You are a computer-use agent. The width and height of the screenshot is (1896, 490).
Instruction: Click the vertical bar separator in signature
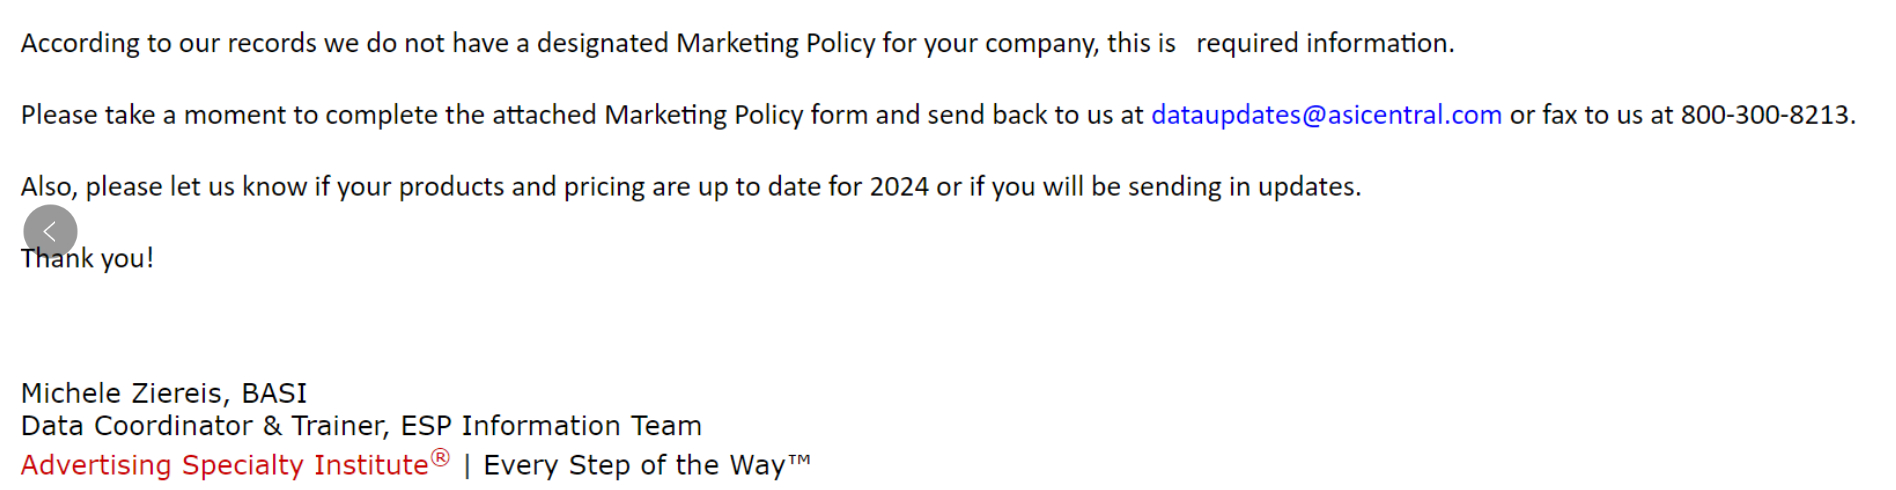coord(467,465)
